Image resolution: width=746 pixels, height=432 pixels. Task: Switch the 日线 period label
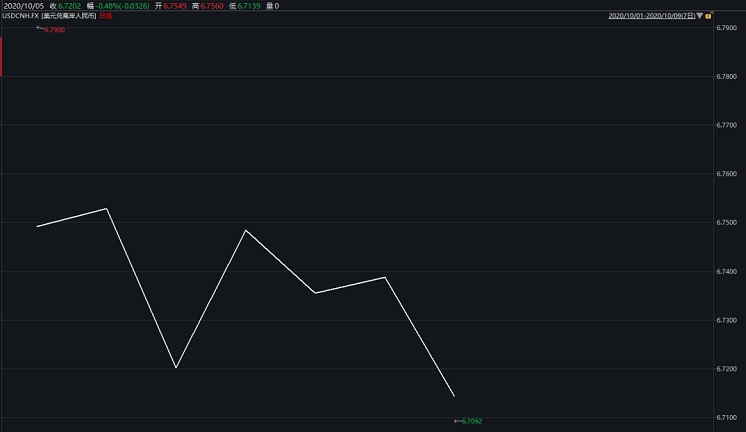coord(105,17)
